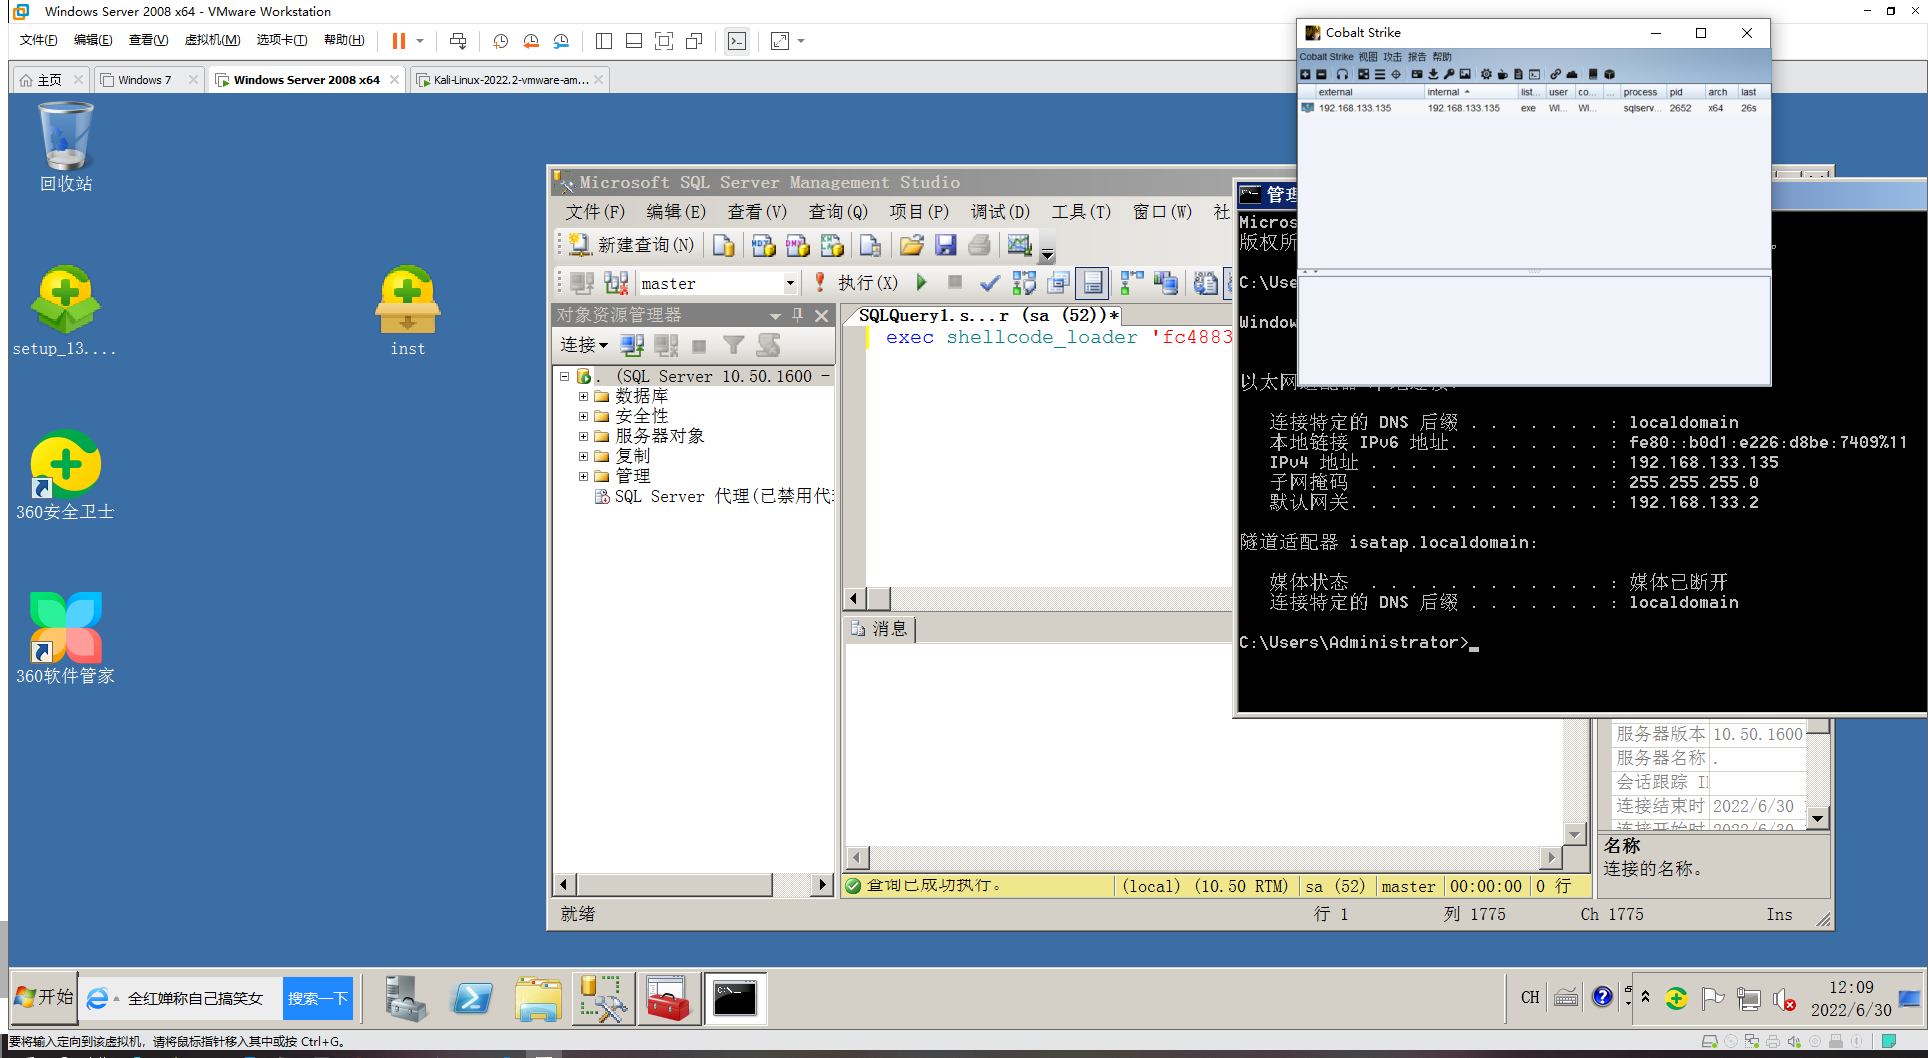Click the Cobalt Strike connect (plus) icon
This screenshot has height=1058, width=1928.
(1305, 74)
